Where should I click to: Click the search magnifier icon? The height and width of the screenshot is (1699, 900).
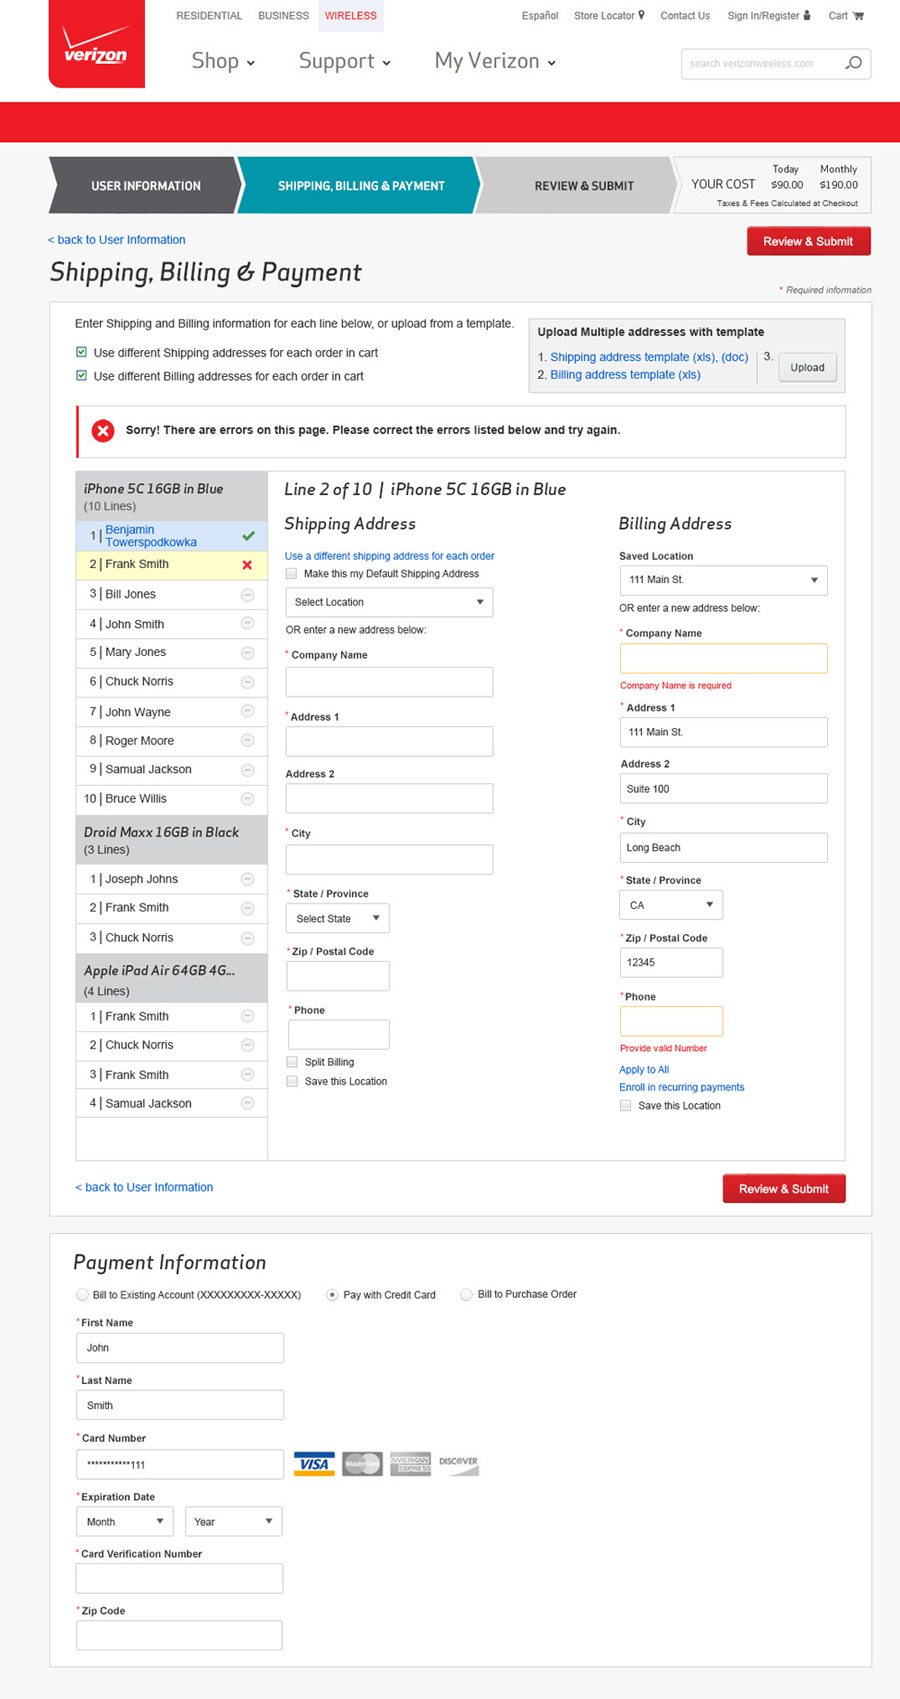[x=853, y=63]
